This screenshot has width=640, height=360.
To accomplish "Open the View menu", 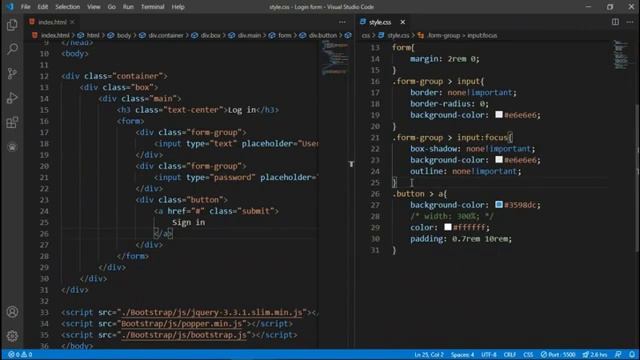I will pyautogui.click(x=93, y=7).
